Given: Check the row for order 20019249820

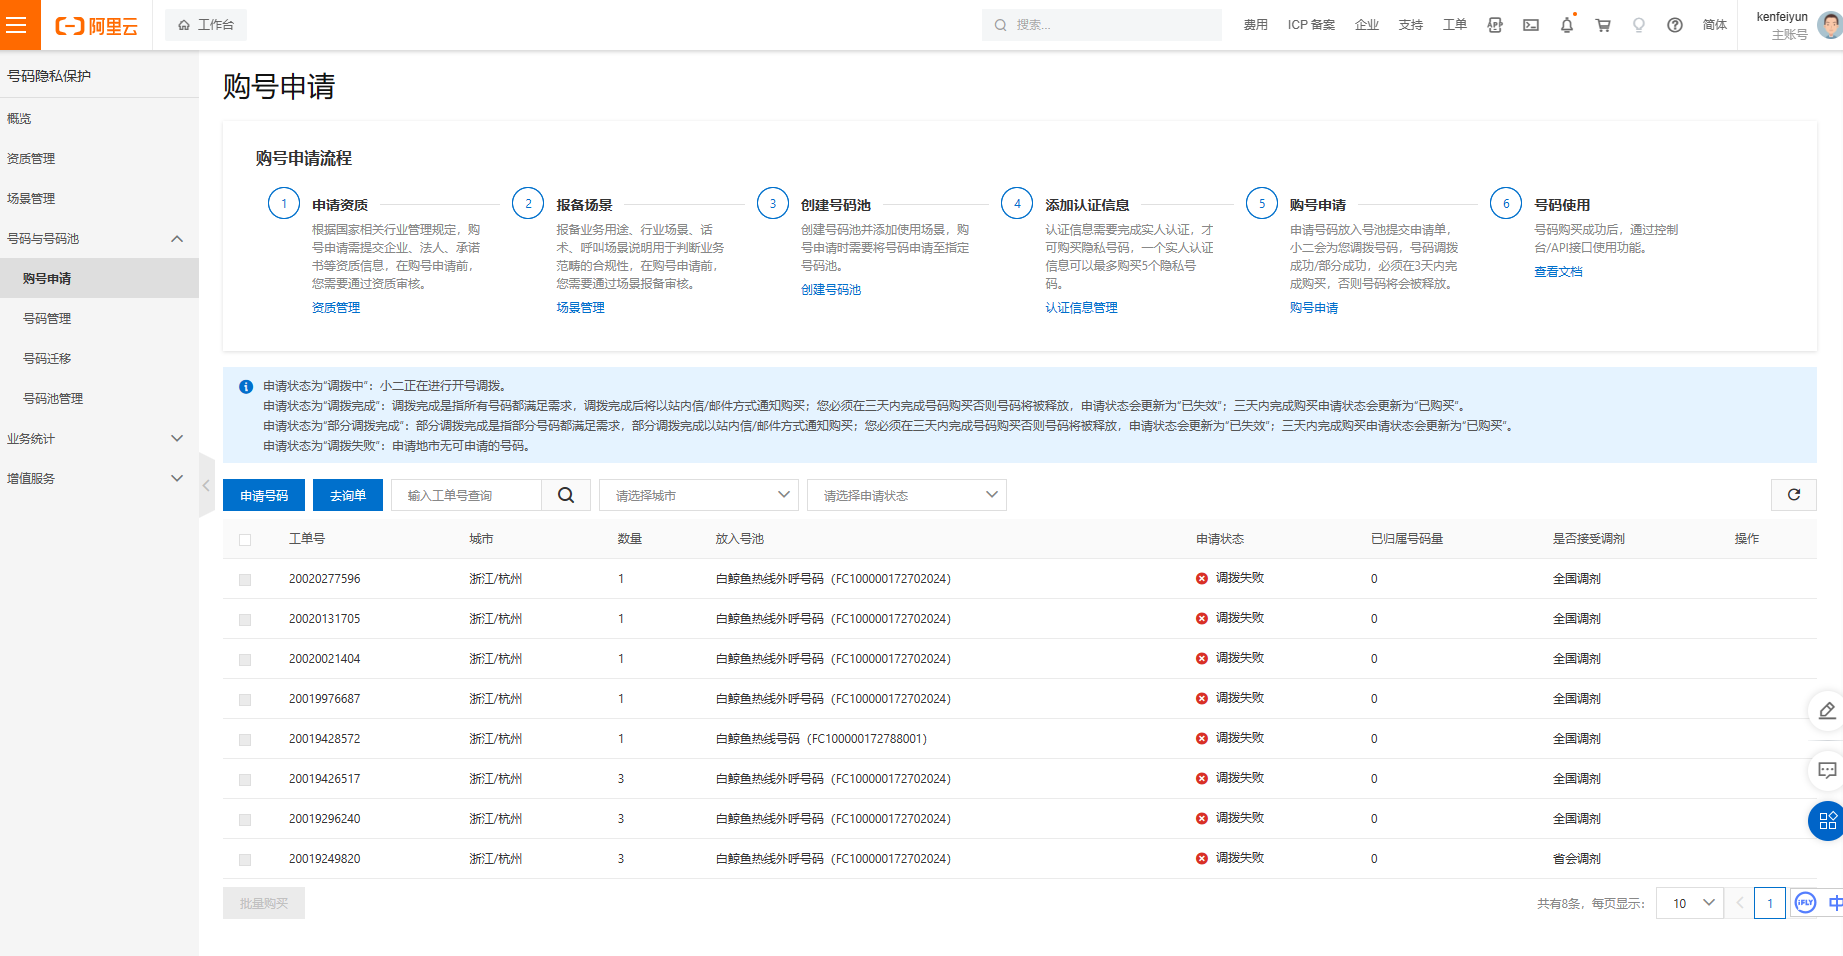Looking at the screenshot, I should pos(245,860).
